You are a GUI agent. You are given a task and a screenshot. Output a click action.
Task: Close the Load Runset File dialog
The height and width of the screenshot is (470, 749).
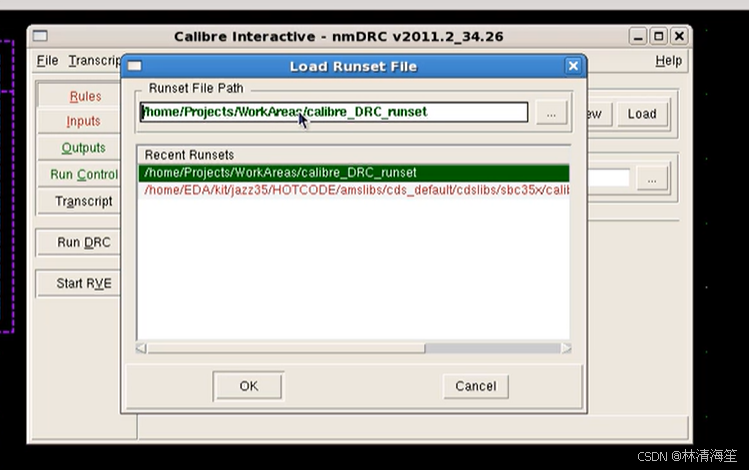point(573,66)
